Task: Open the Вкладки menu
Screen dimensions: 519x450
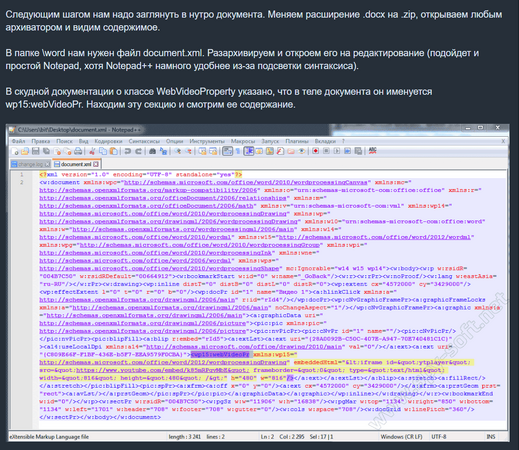Action: point(325,141)
